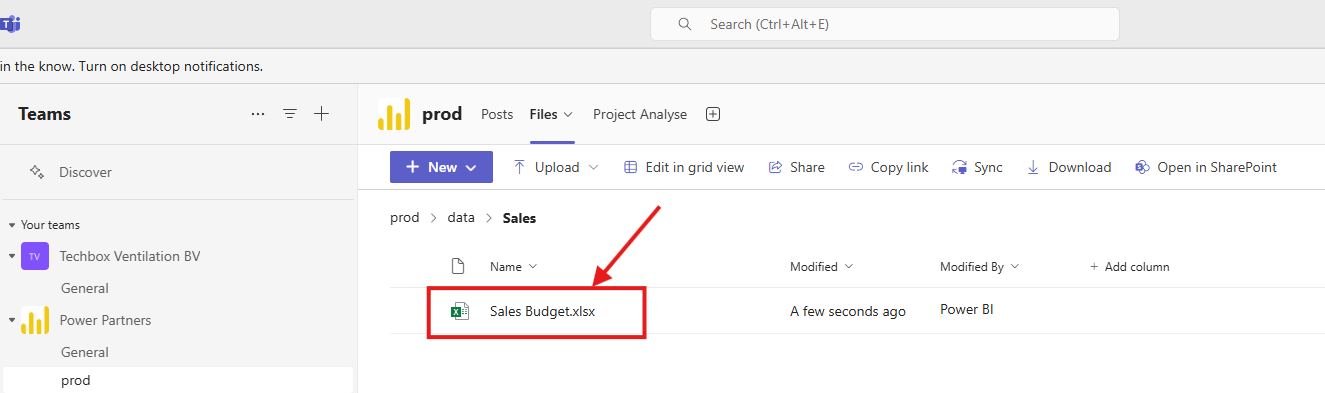Click Open in SharePoint
The image size is (1325, 393).
point(1206,167)
